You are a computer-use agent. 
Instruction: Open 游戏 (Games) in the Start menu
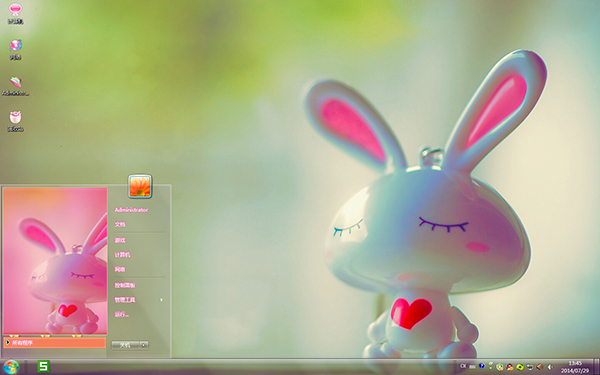[120, 240]
